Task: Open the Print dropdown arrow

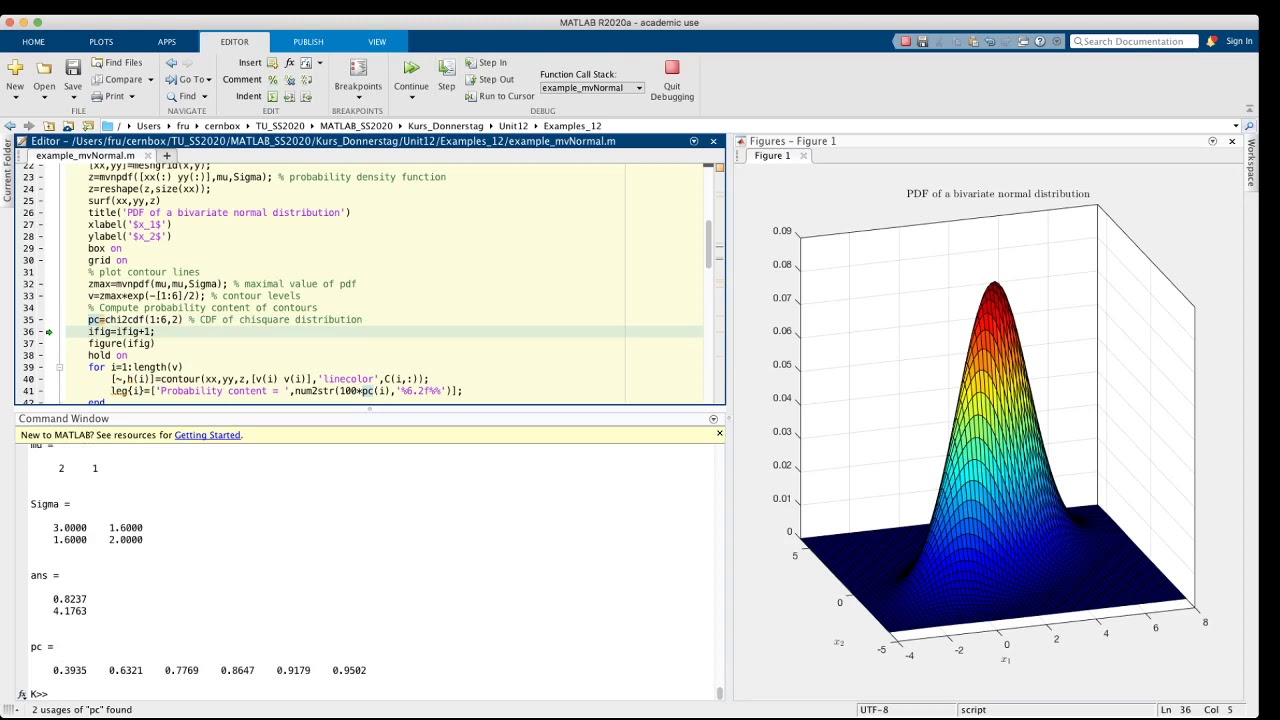Action: [x=131, y=97]
